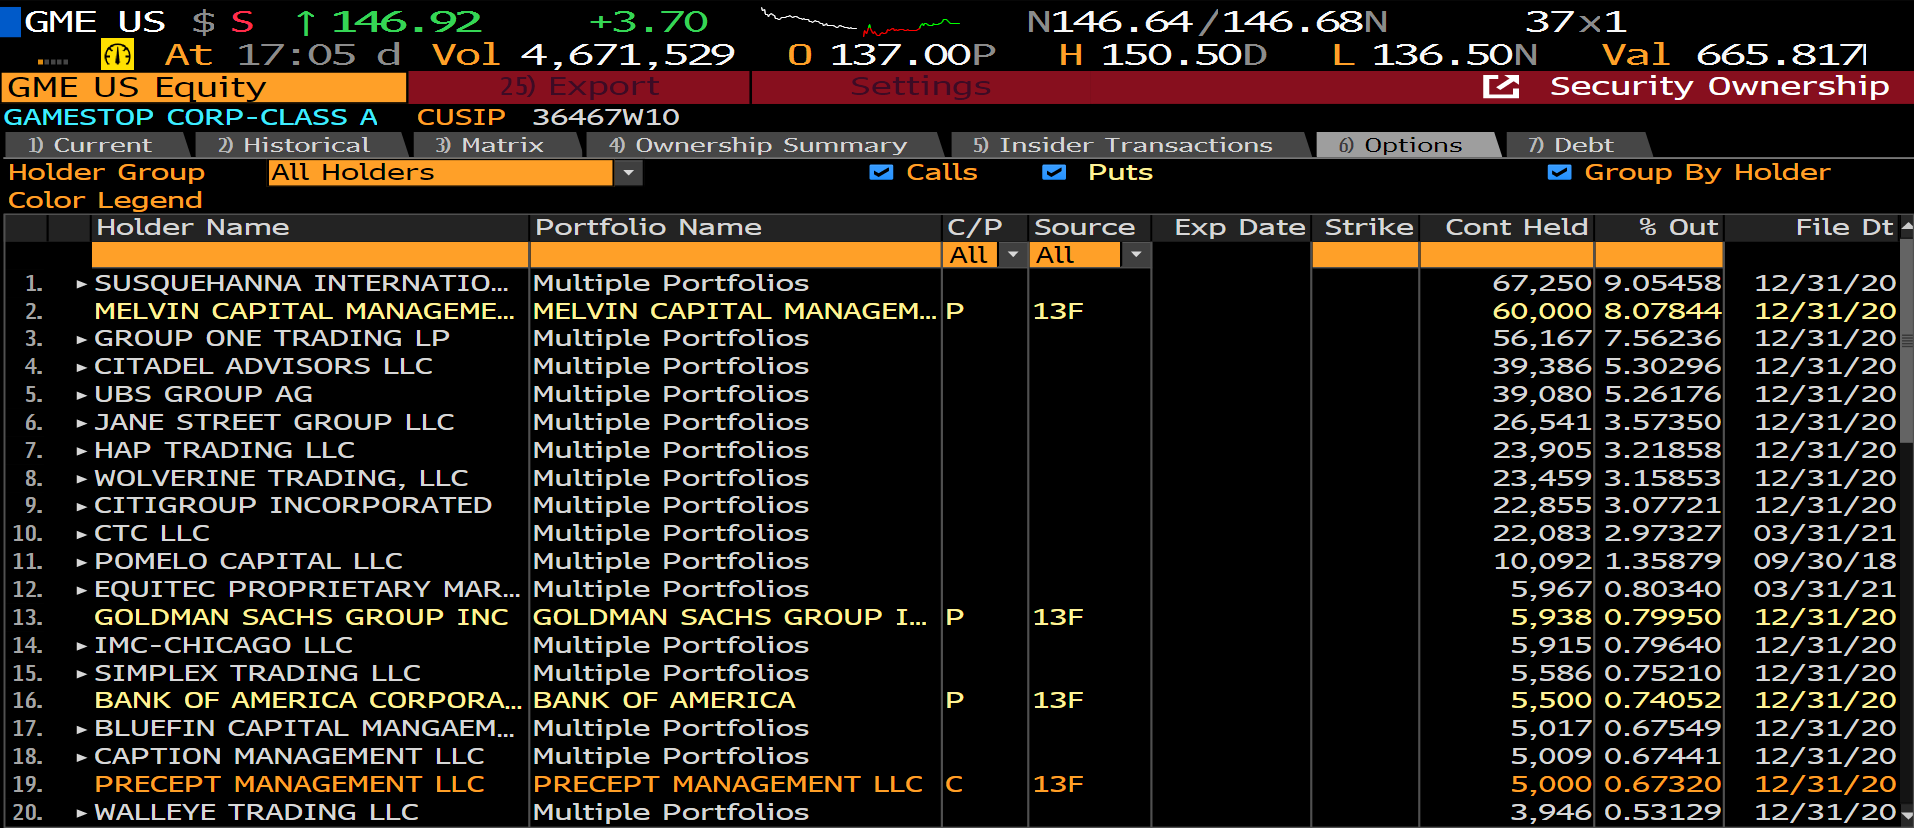Expand Walleye Trading LLC row
This screenshot has width=1914, height=828.
(x=82, y=813)
